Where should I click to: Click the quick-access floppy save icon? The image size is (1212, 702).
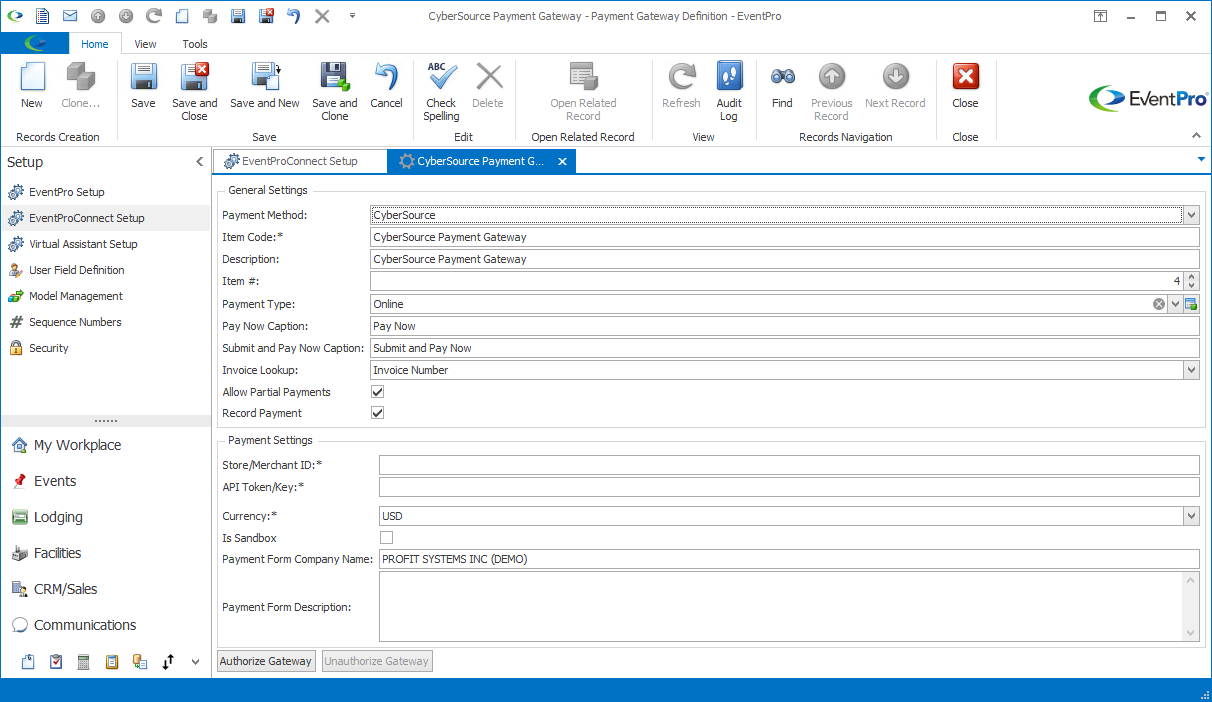coord(238,16)
